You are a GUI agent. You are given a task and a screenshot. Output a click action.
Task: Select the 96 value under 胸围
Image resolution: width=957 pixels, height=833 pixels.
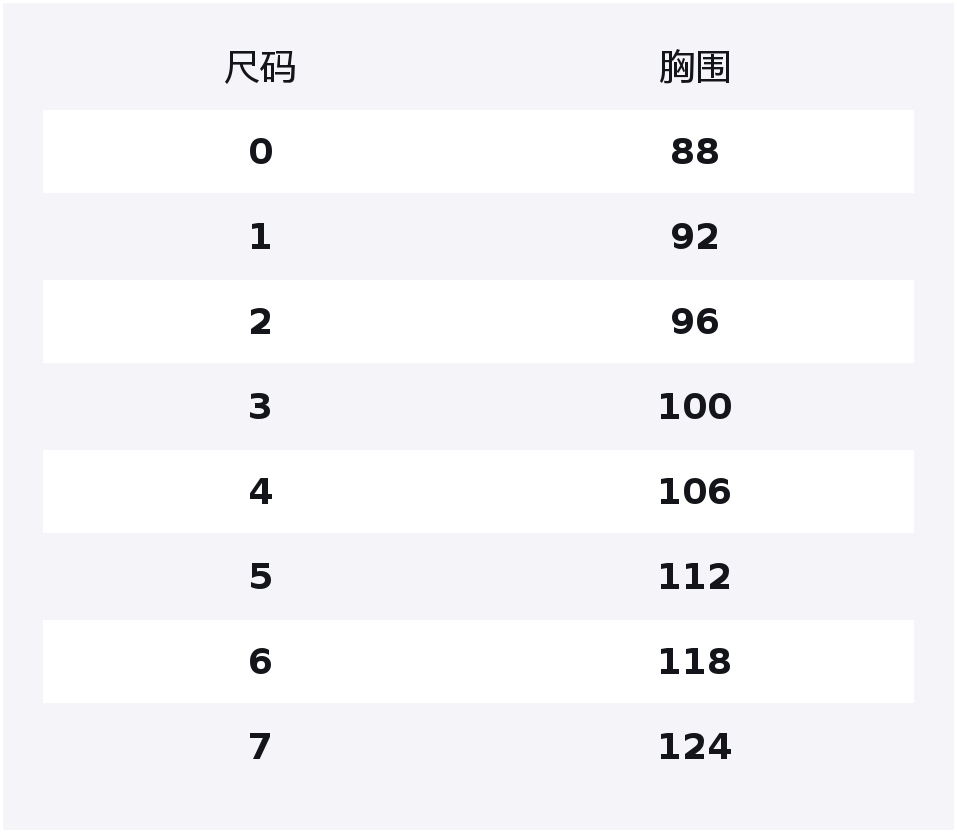(694, 322)
